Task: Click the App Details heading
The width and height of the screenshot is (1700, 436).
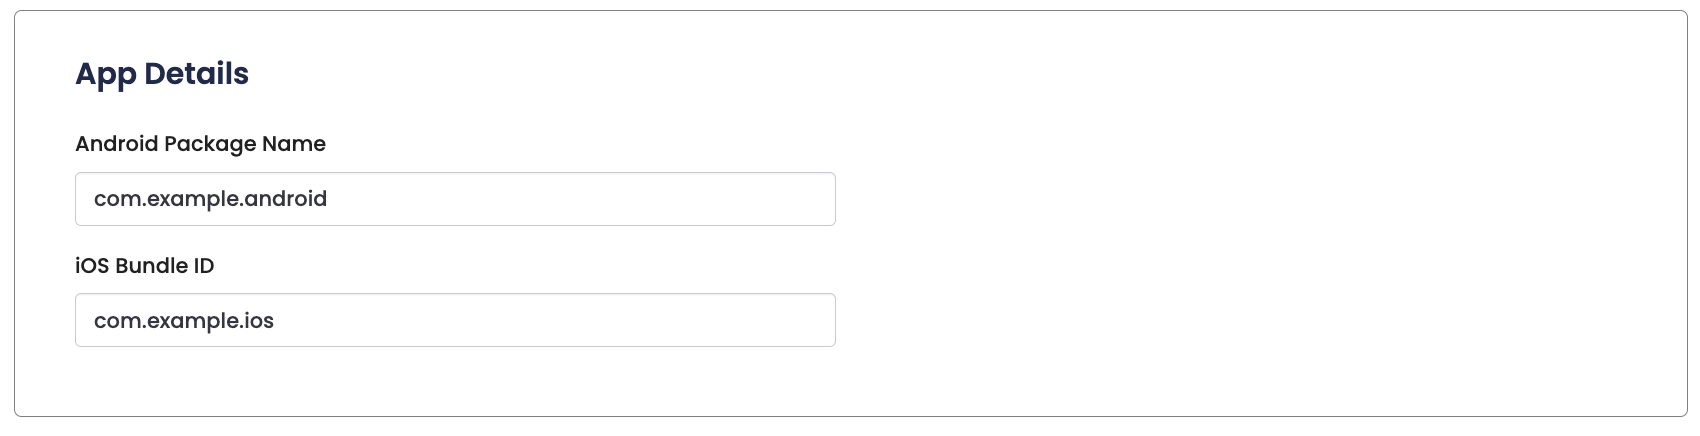Action: (162, 74)
